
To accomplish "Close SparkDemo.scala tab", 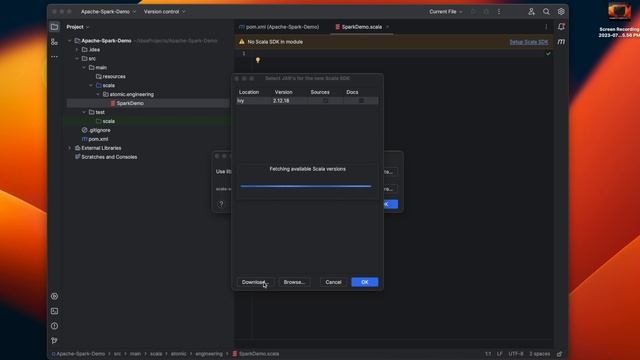I will click(x=387, y=27).
